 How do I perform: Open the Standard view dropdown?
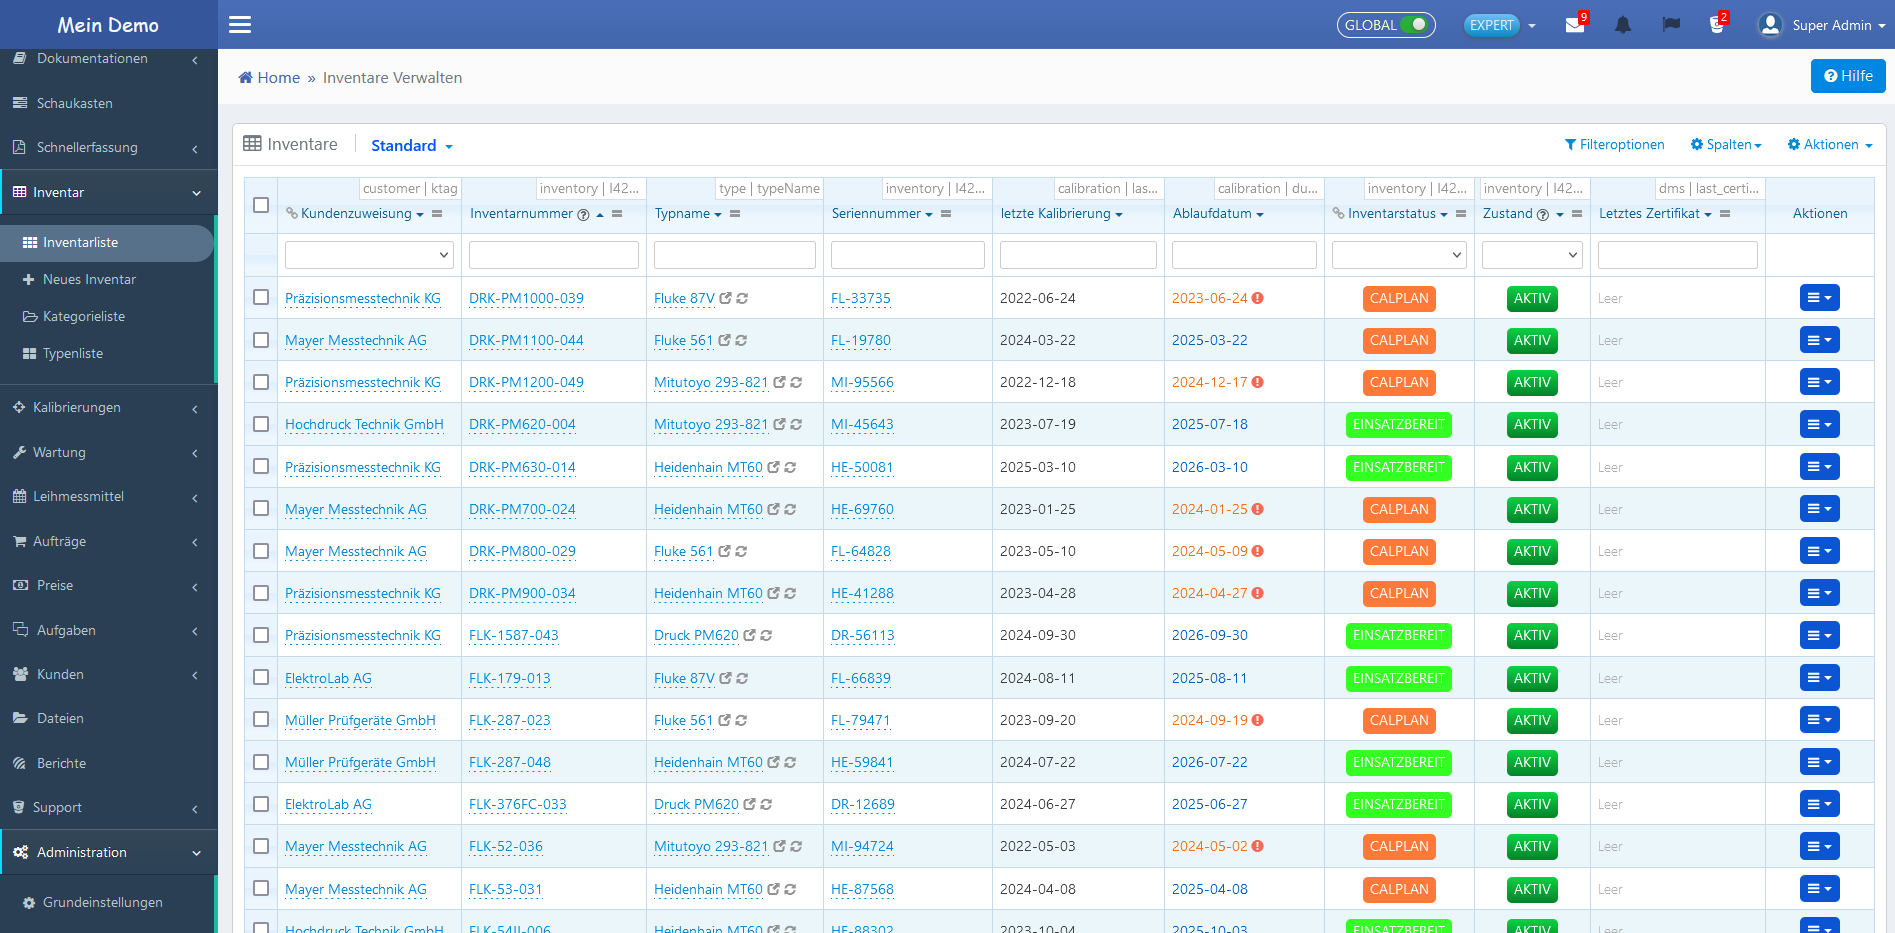click(x=411, y=146)
